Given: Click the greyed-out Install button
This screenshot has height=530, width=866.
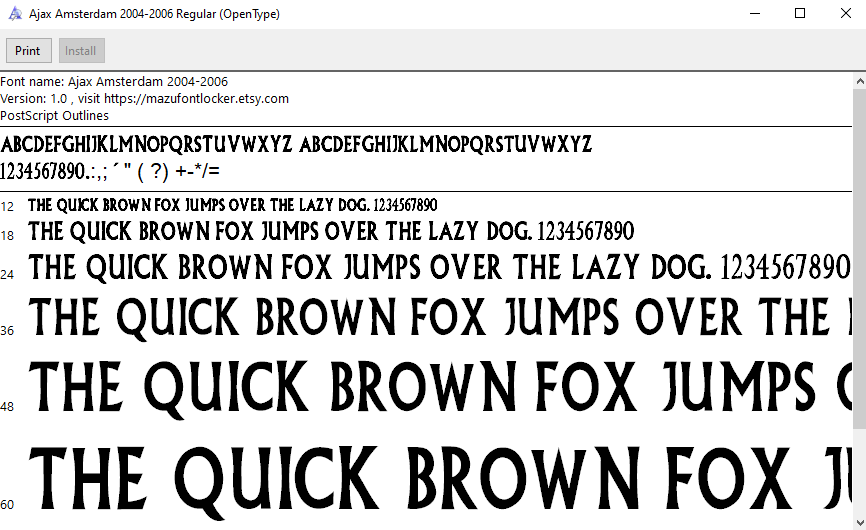Looking at the screenshot, I should tap(81, 51).
